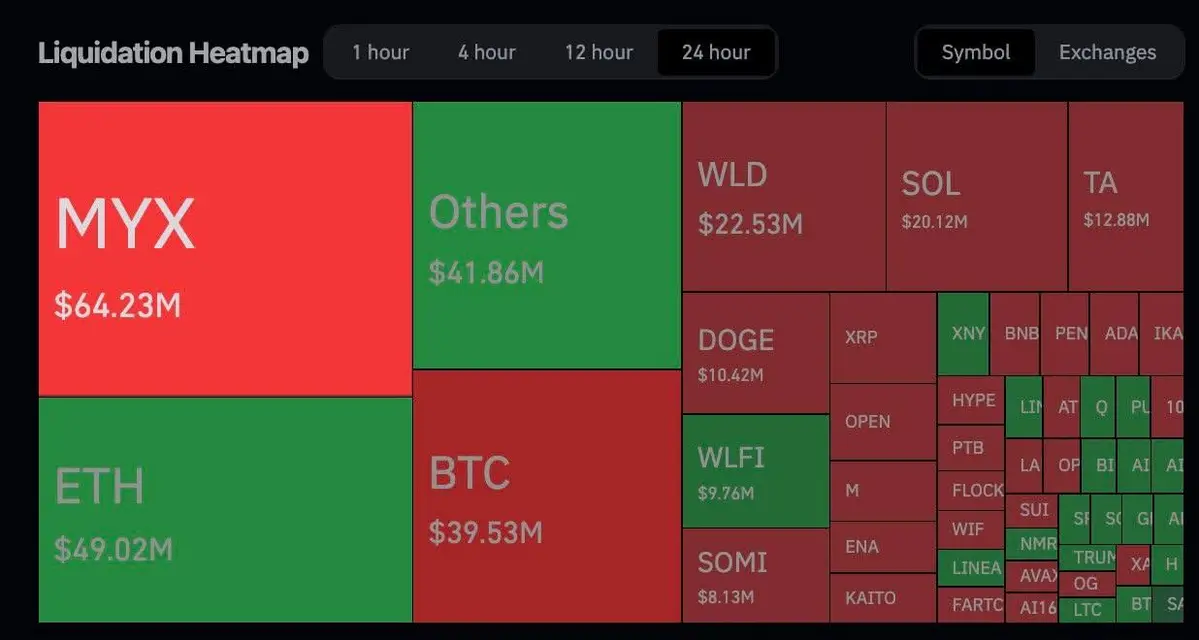Select the 24 hour timeframe
The image size is (1199, 640).
pyautogui.click(x=715, y=52)
